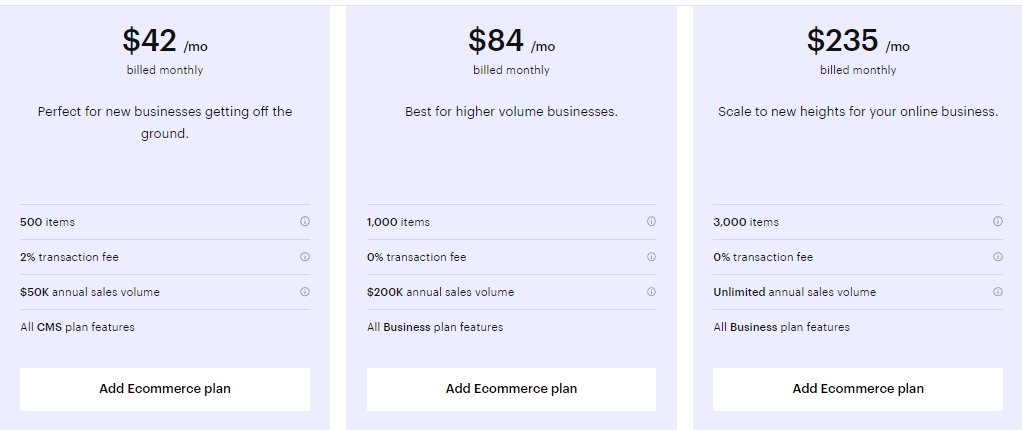Click the $42 /mo price heading

pyautogui.click(x=165, y=41)
